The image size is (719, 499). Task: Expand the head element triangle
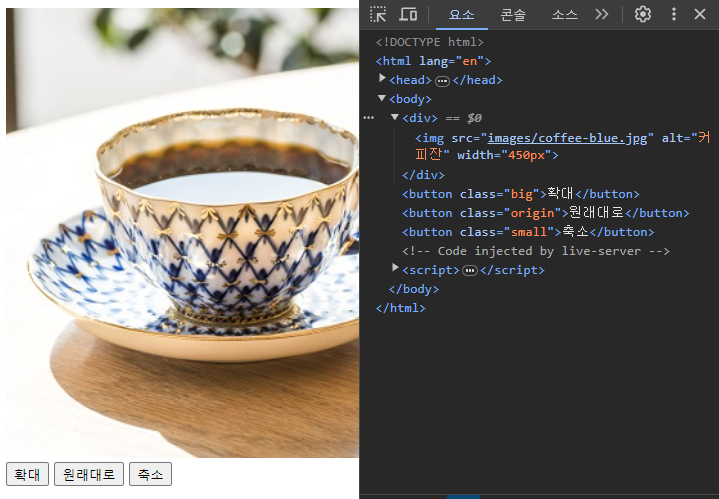click(x=382, y=78)
